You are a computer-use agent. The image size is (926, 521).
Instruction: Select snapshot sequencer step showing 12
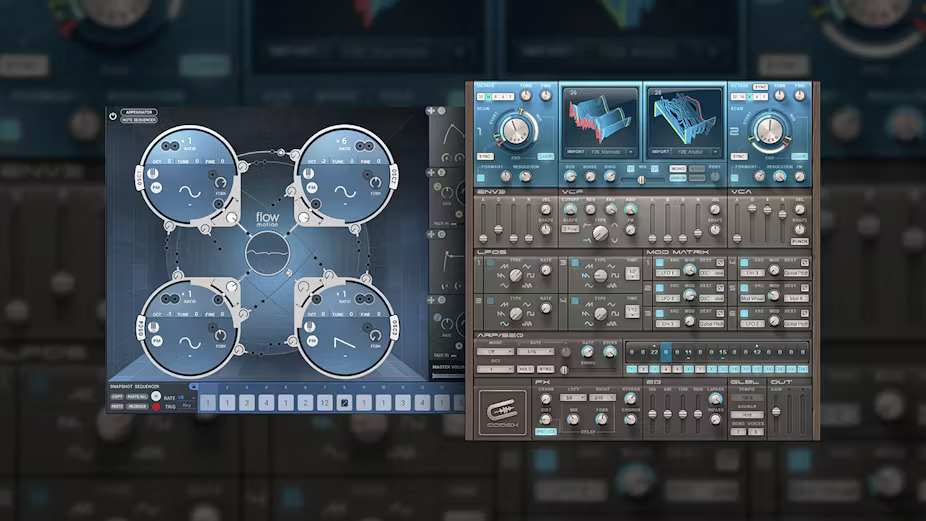(x=325, y=403)
